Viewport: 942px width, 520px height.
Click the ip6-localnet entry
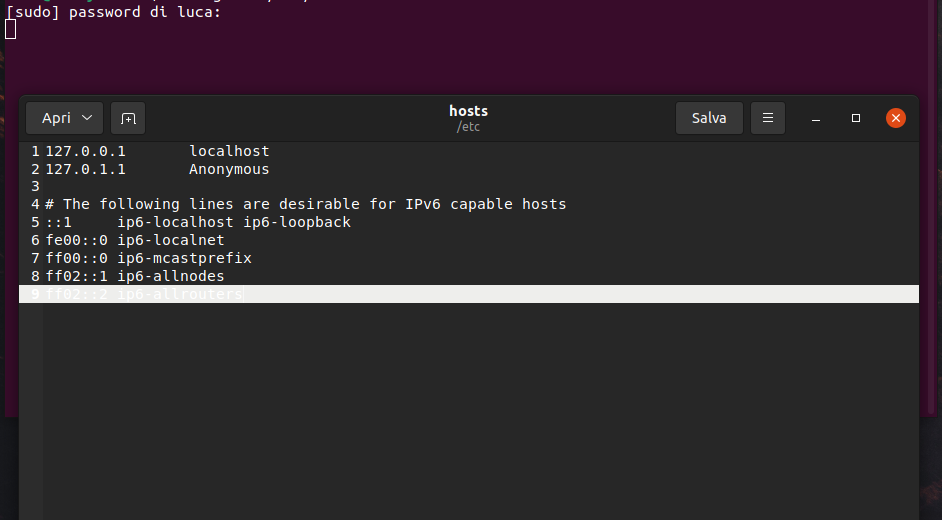pos(170,240)
